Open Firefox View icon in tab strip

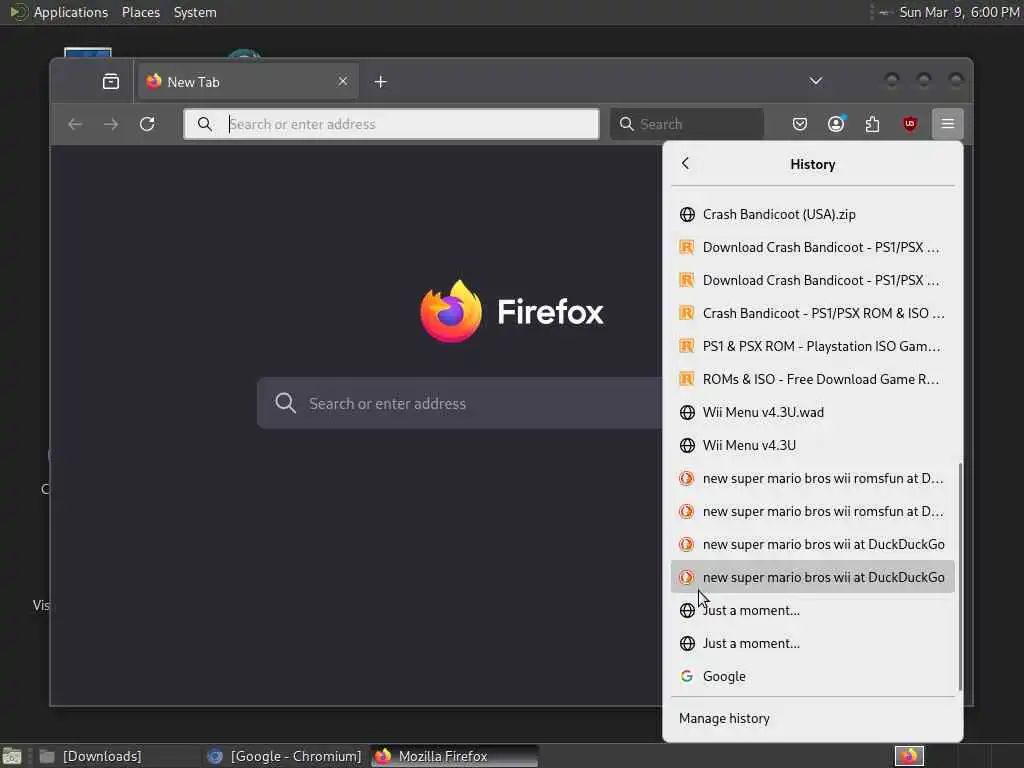pyautogui.click(x=111, y=82)
